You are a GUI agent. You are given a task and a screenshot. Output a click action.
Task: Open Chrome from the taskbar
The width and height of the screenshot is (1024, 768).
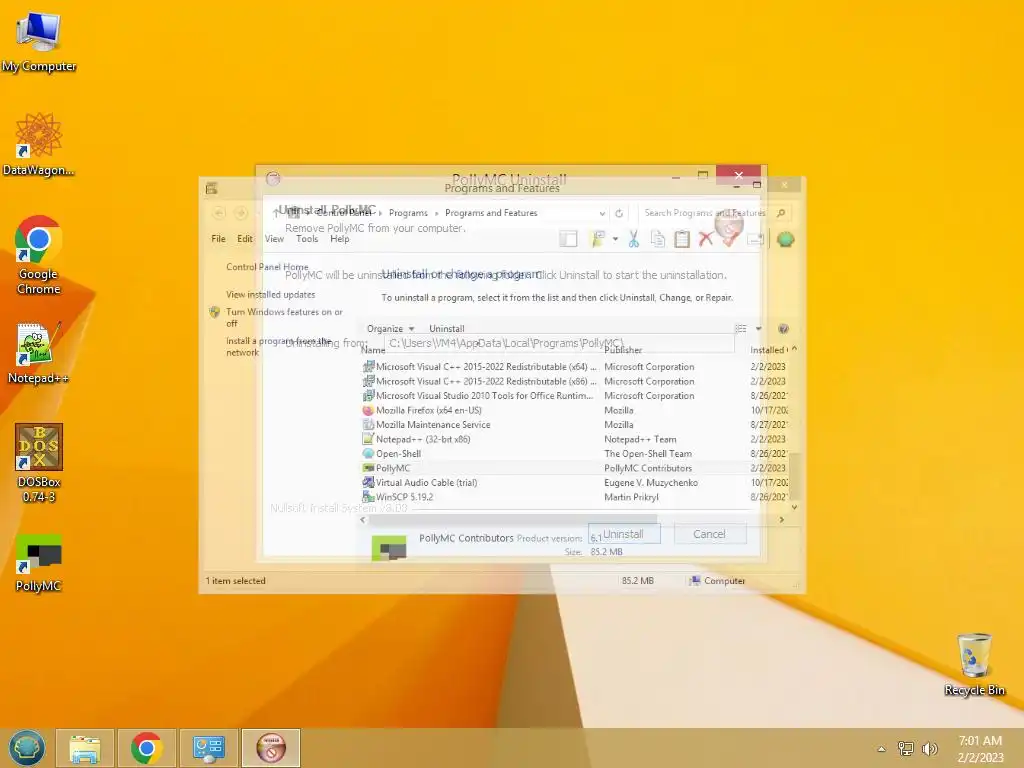point(146,748)
